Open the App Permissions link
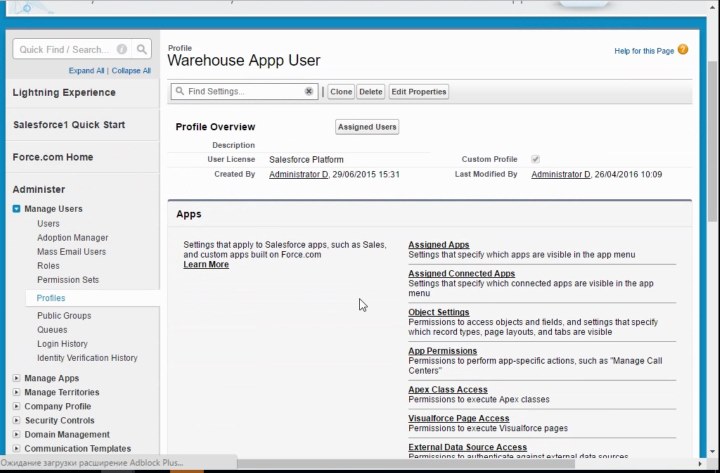720x473 pixels. click(443, 351)
